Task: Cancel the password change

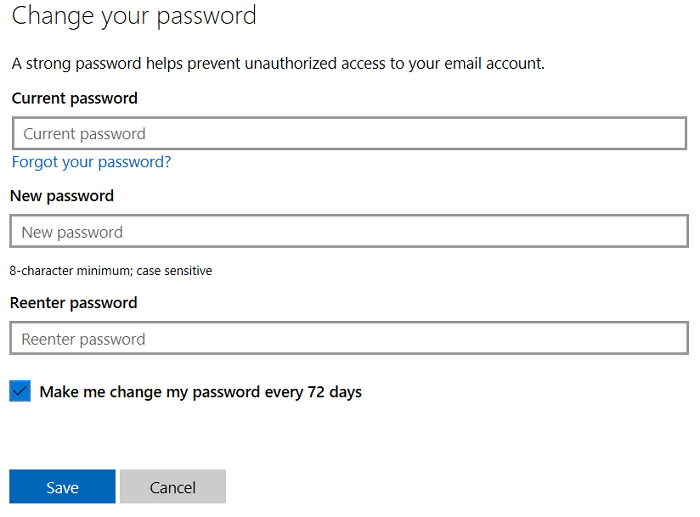Action: [172, 487]
